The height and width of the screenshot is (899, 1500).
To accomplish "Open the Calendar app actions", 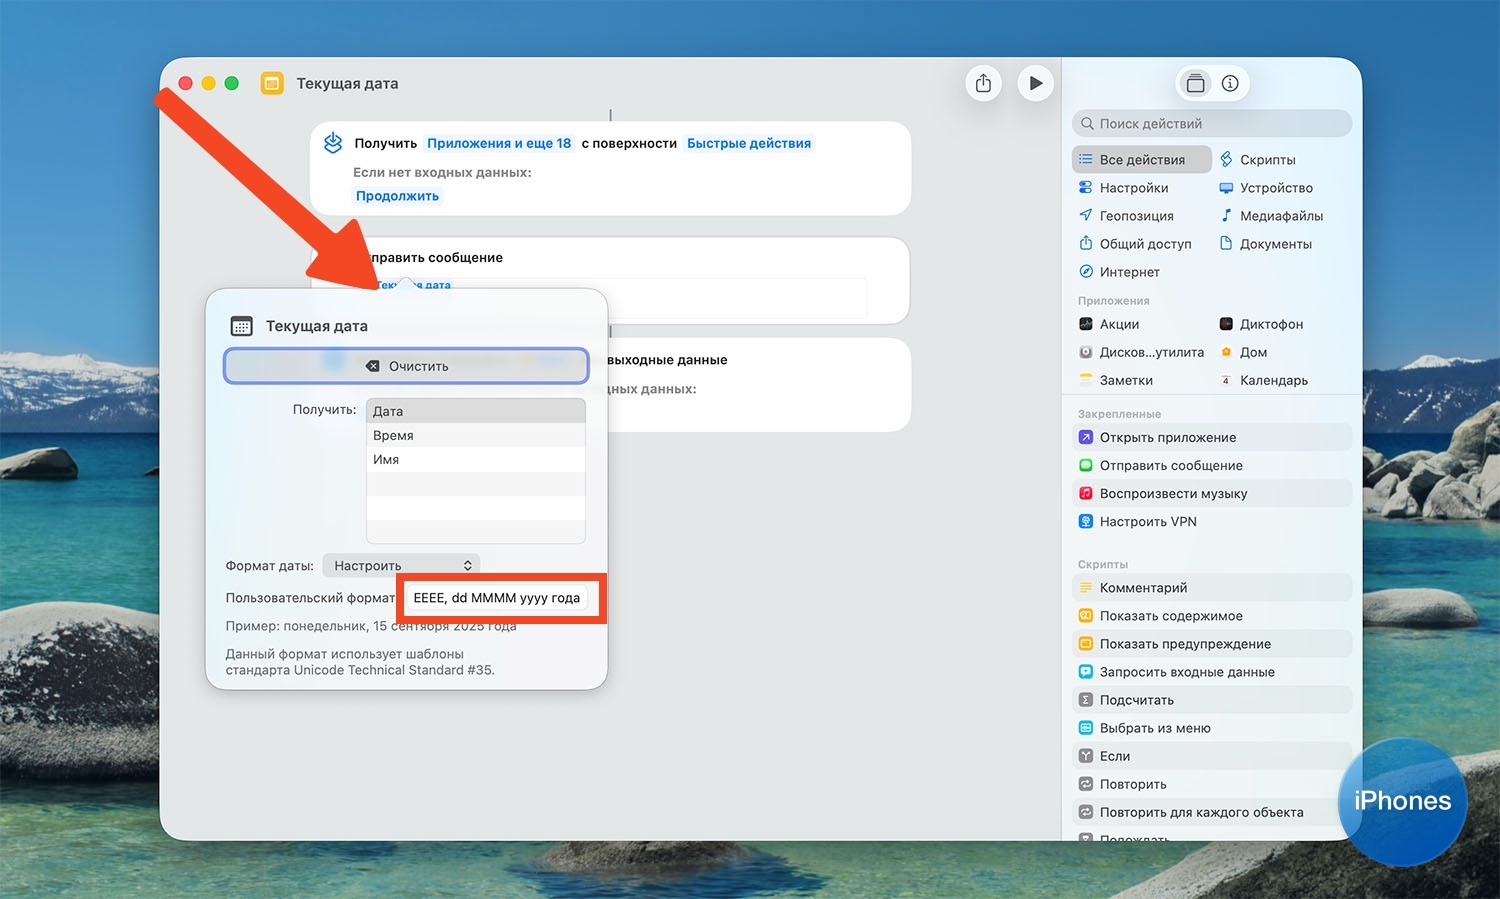I will [1273, 380].
